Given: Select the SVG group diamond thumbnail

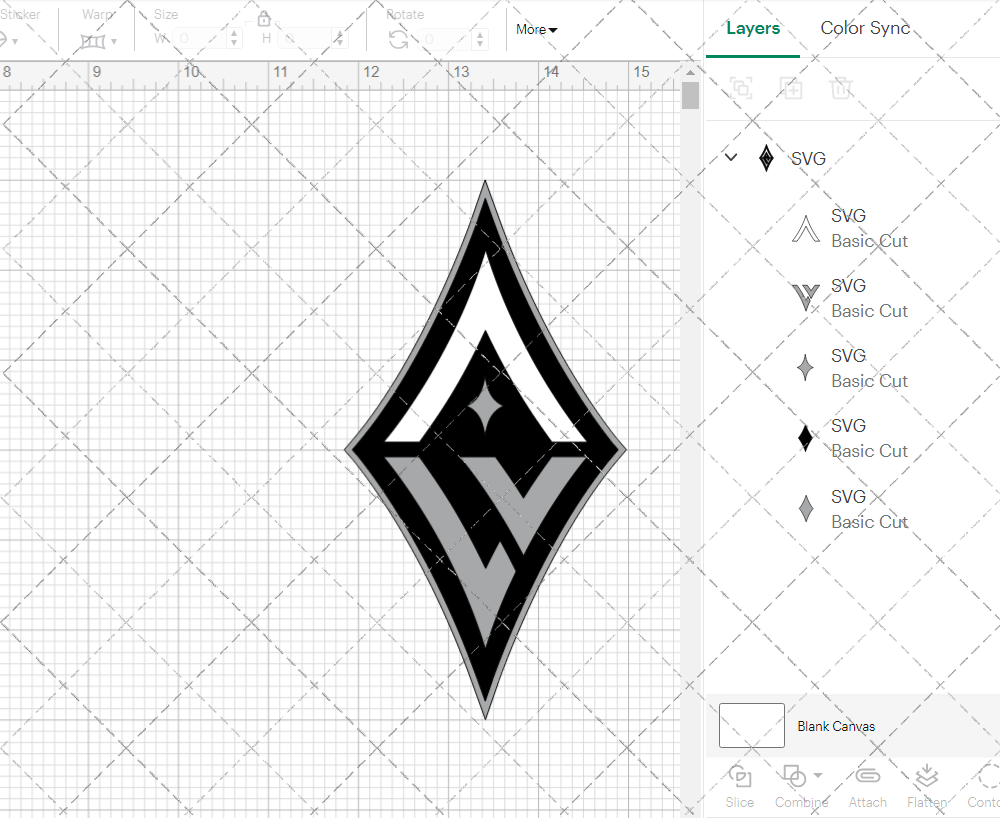Looking at the screenshot, I should pyautogui.click(x=767, y=158).
